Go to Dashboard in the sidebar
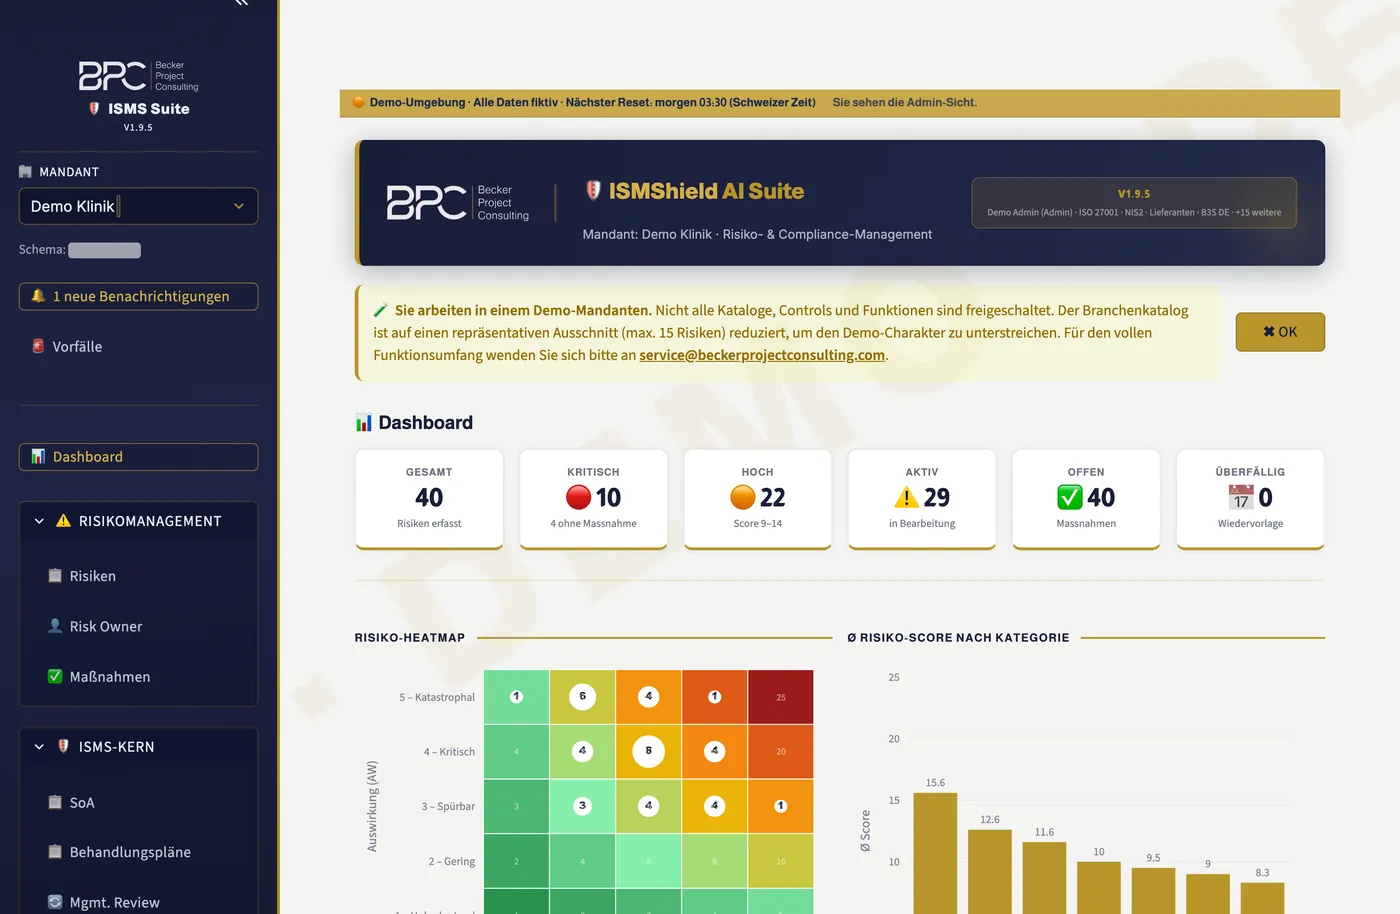The width and height of the screenshot is (1400, 914). (x=138, y=457)
